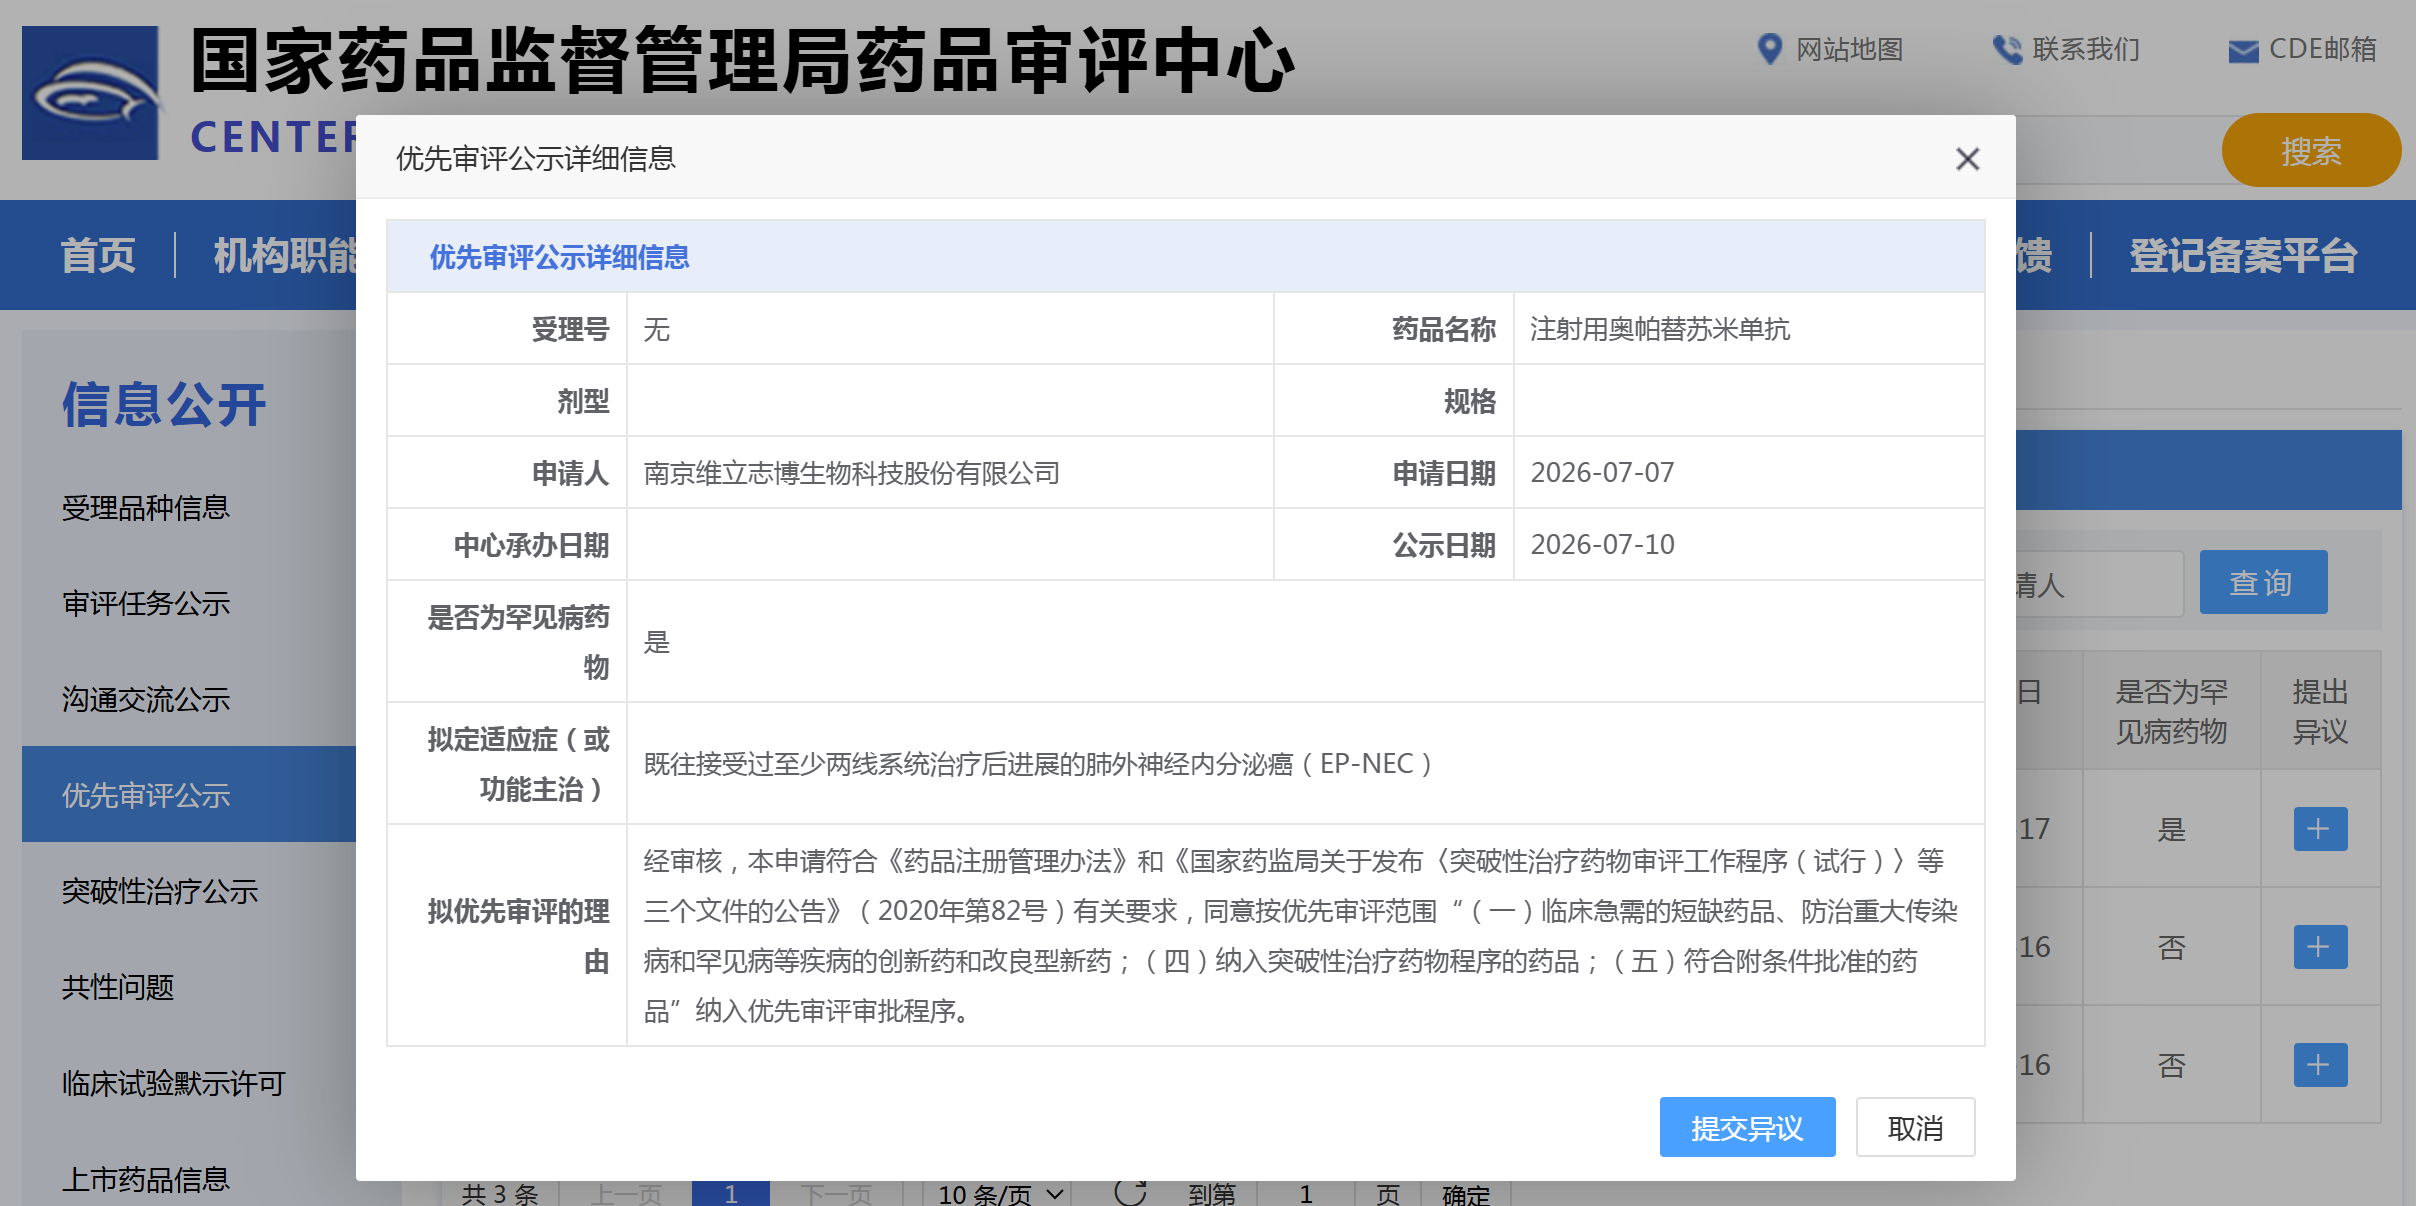The image size is (2416, 1206).
Task: Click the 提出异议 column header
Action: coord(2320,711)
